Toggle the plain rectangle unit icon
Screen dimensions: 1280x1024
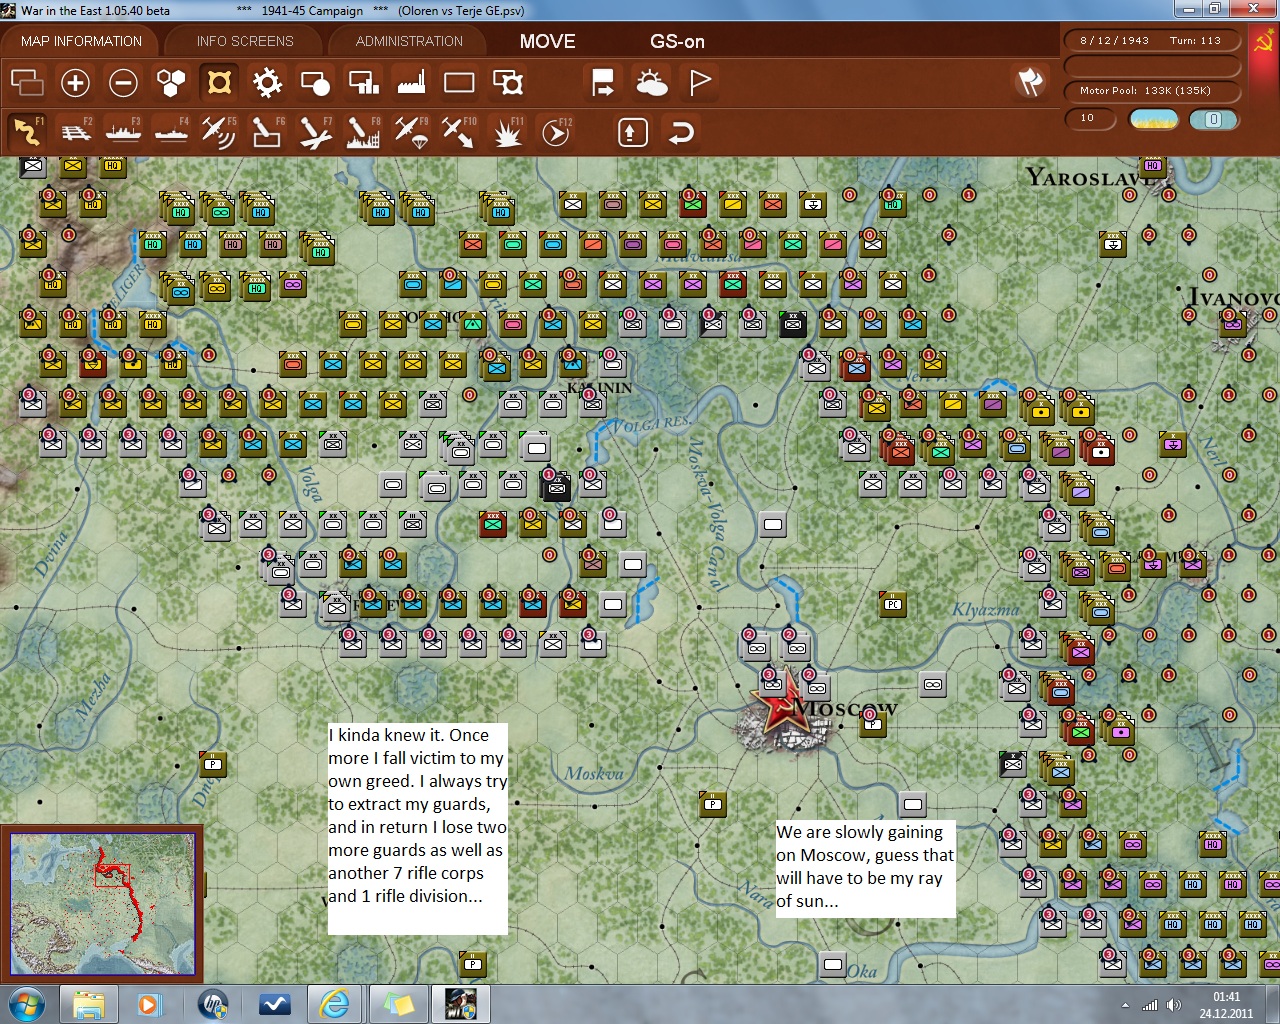[459, 82]
